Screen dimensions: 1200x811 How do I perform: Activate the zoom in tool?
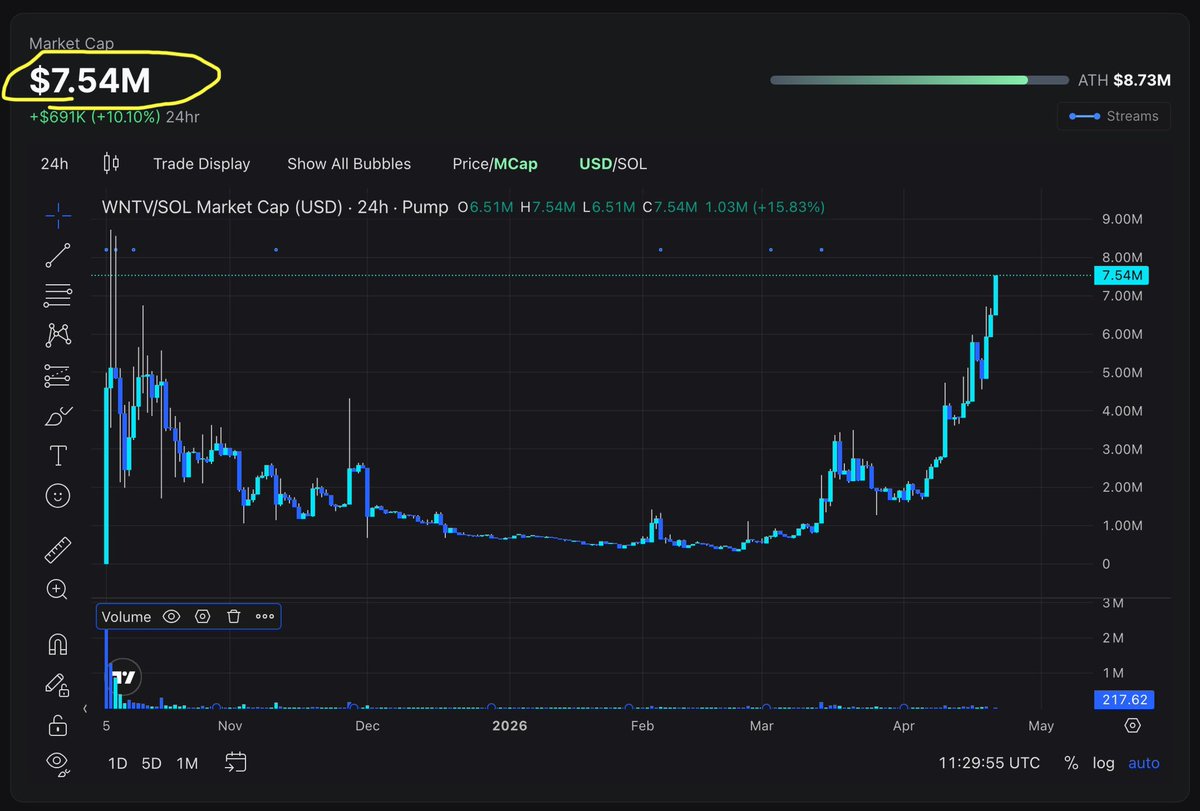(x=58, y=590)
